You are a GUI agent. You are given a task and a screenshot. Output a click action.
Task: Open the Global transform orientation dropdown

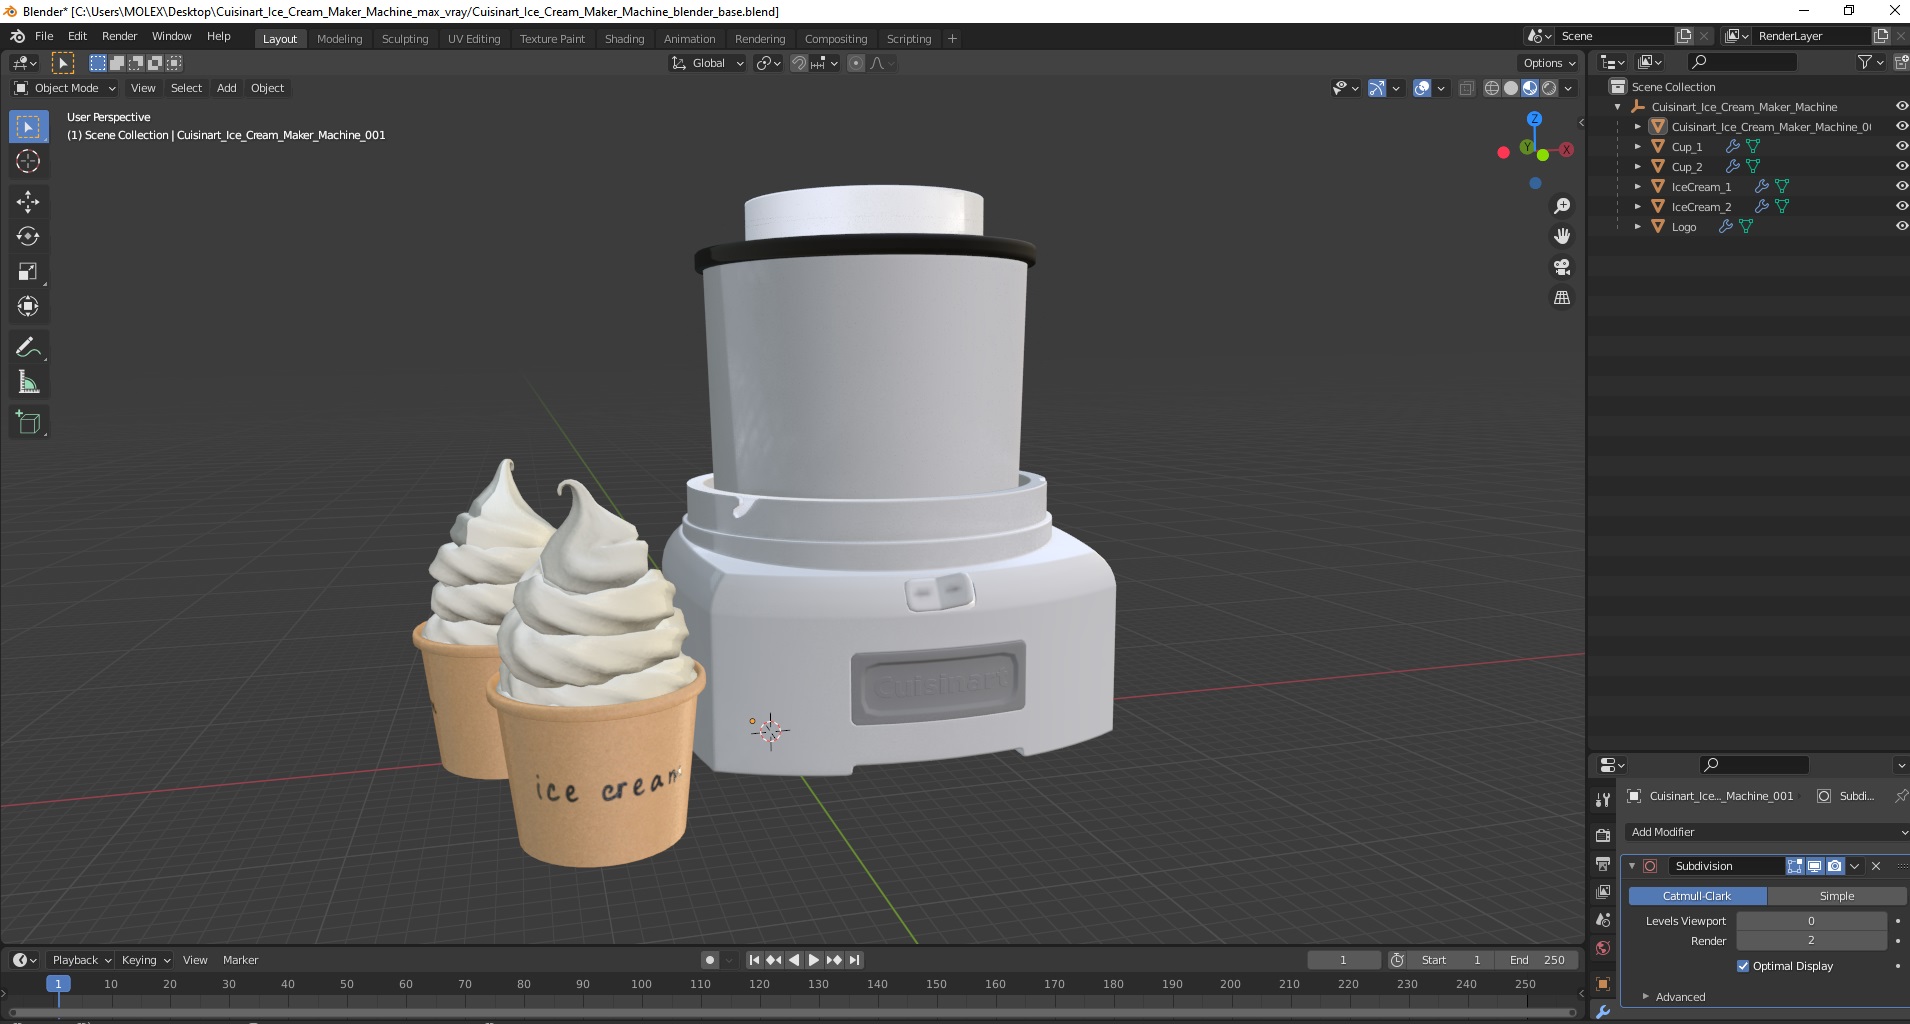(x=707, y=63)
